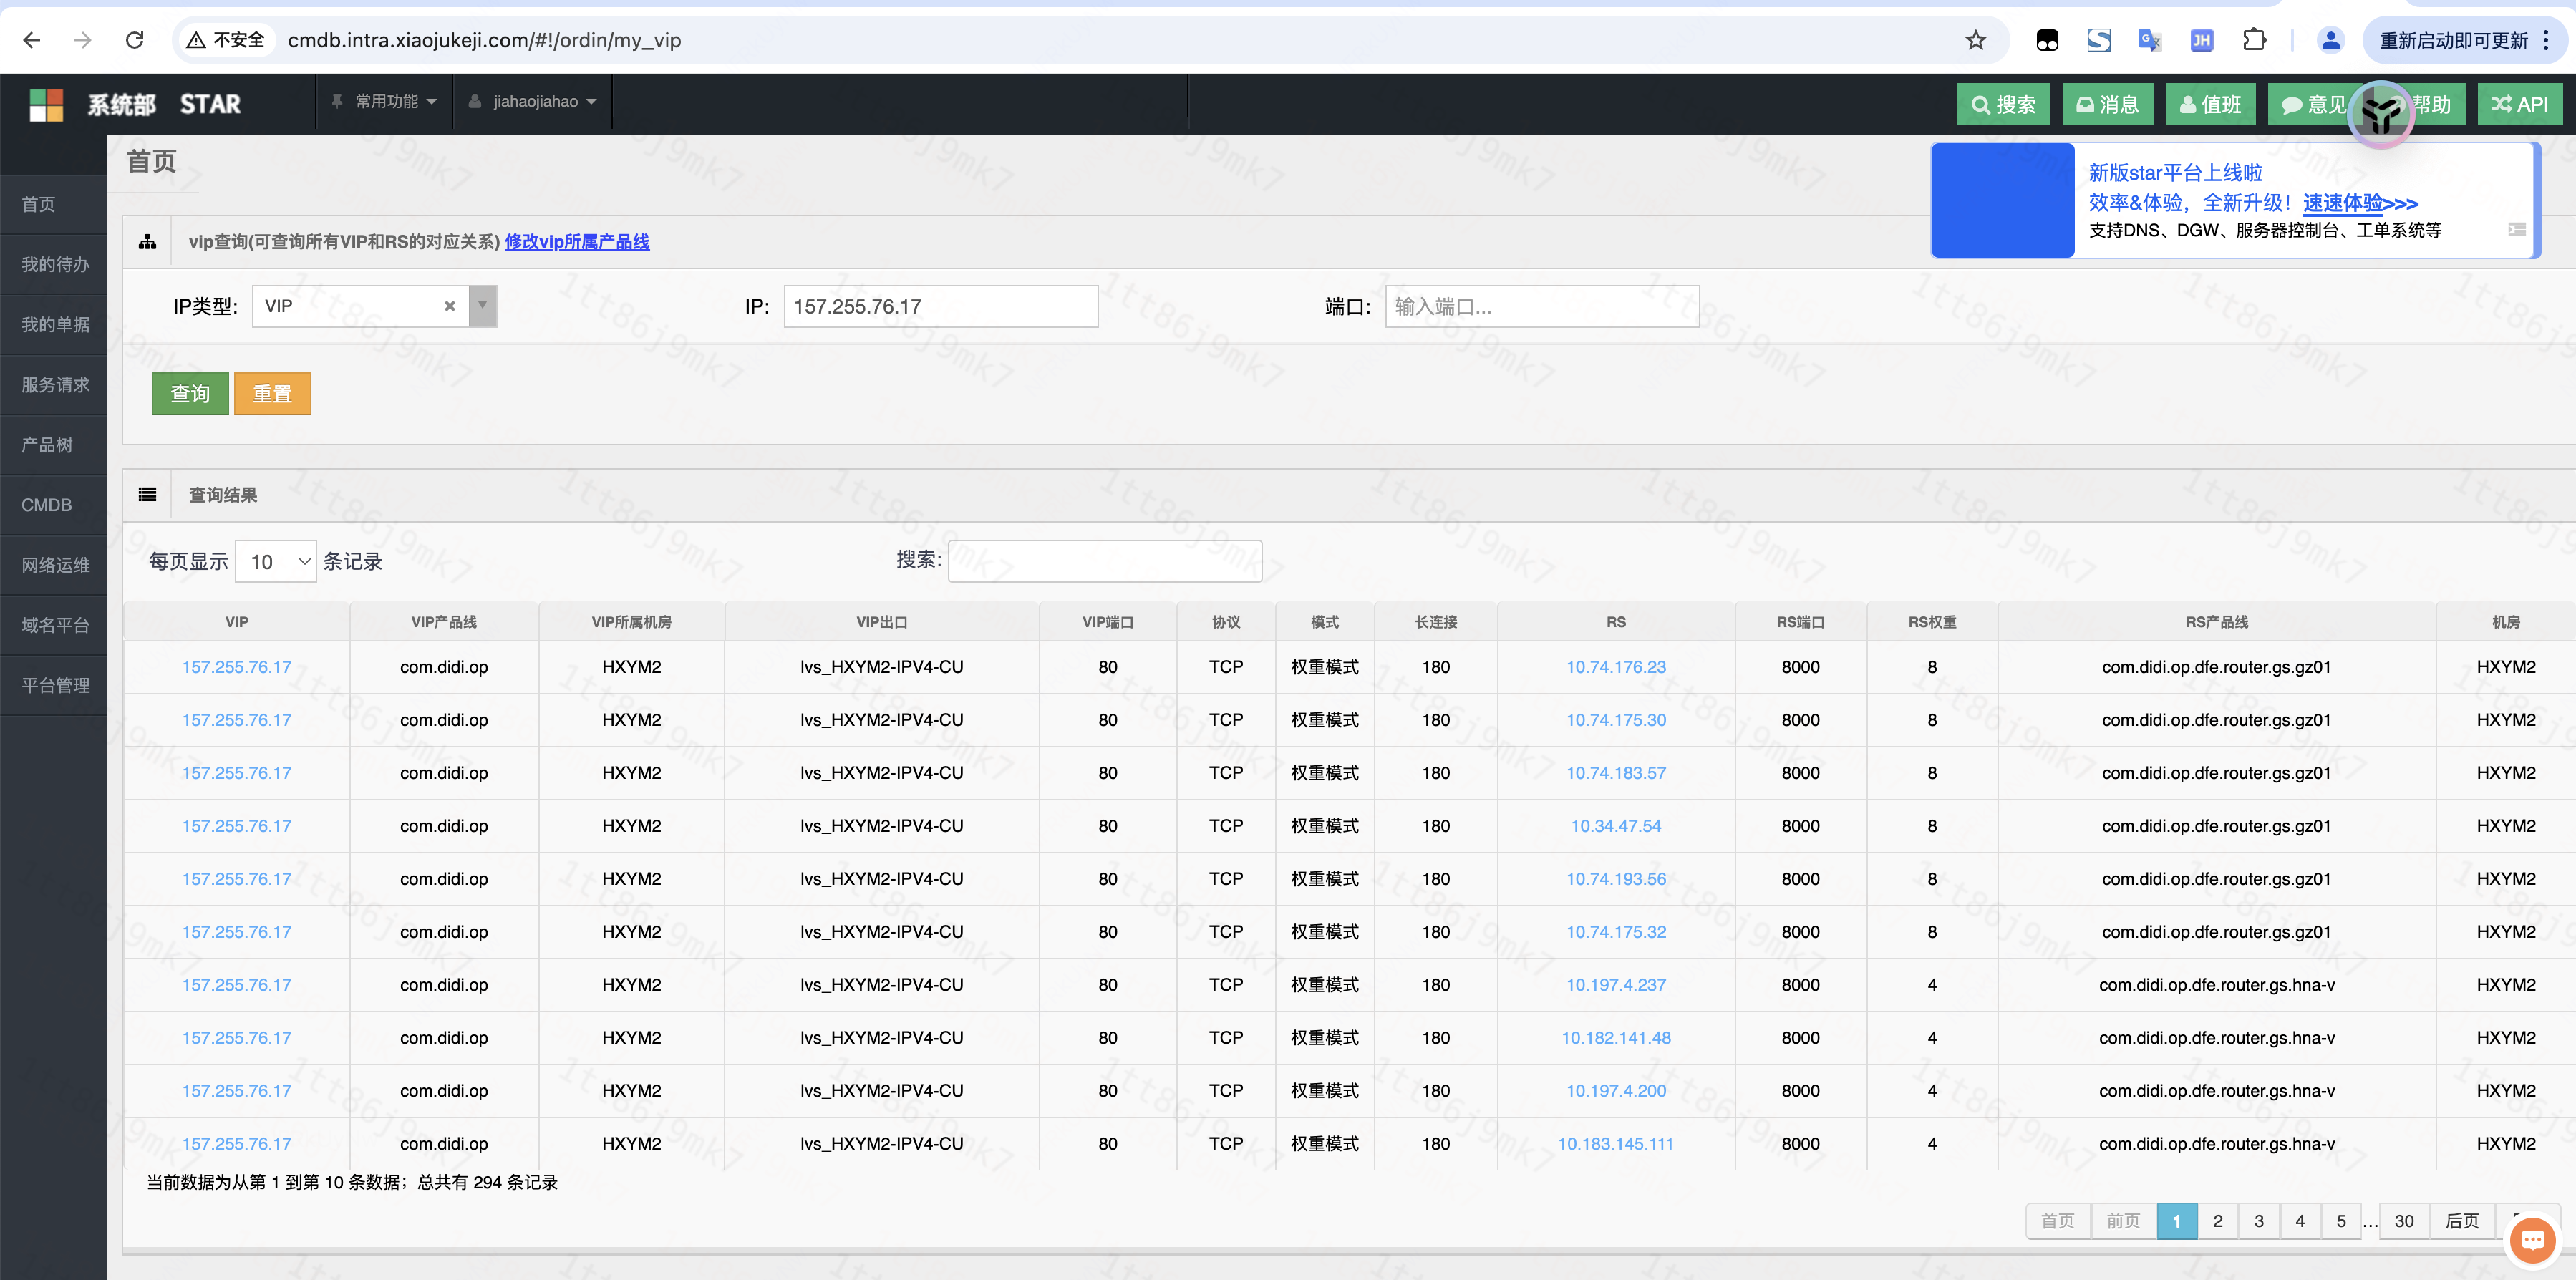
Task: Click the STAR colored squares logo
Action: [46, 104]
